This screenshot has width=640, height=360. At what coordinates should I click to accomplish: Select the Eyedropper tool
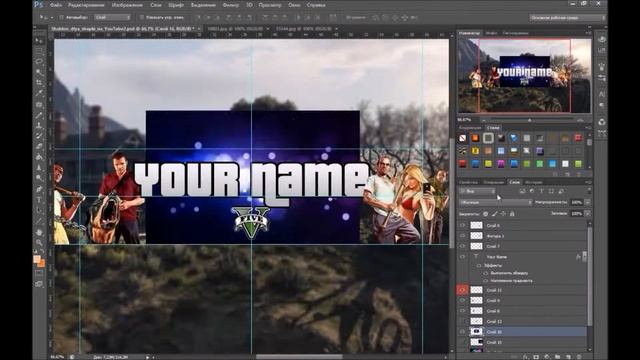tap(39, 93)
